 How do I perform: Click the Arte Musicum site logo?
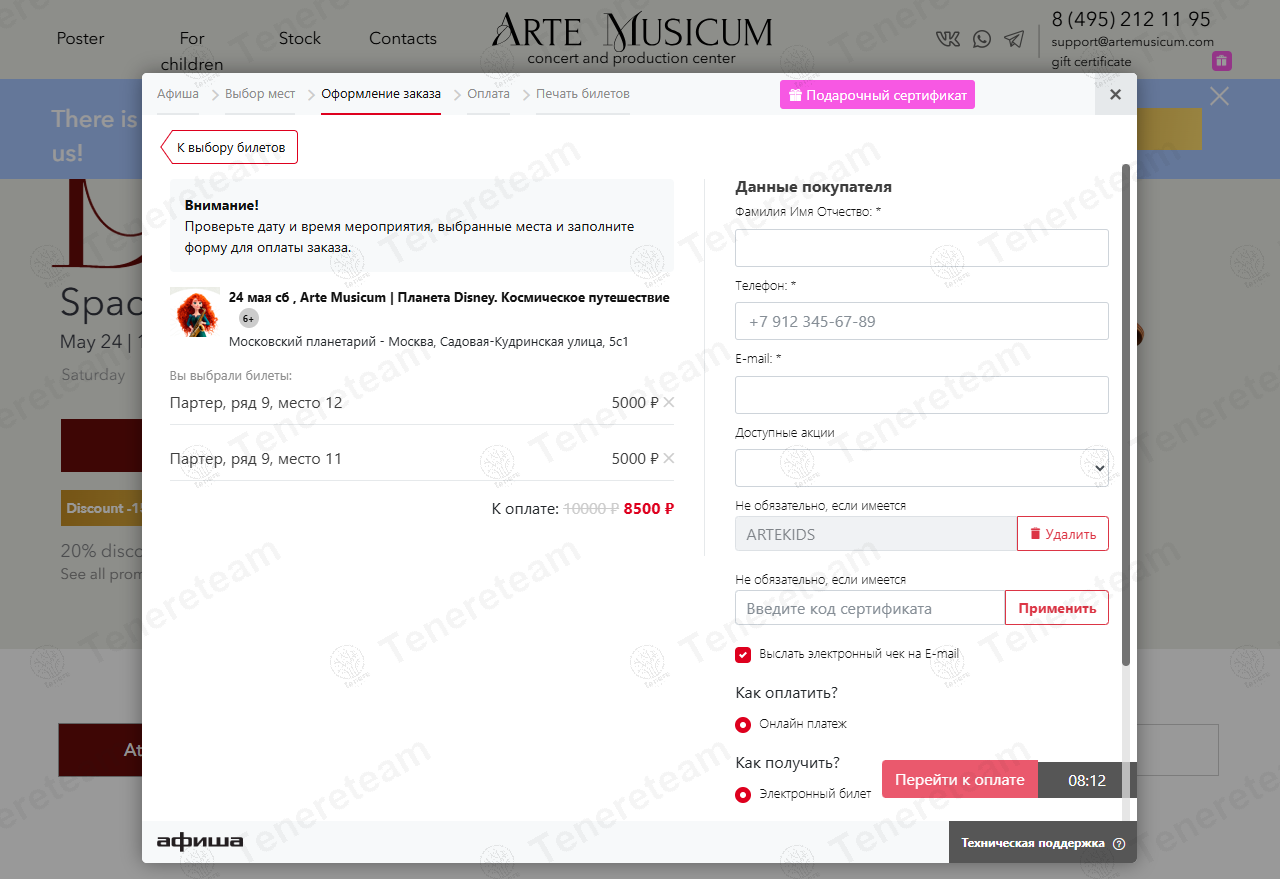coord(631,38)
